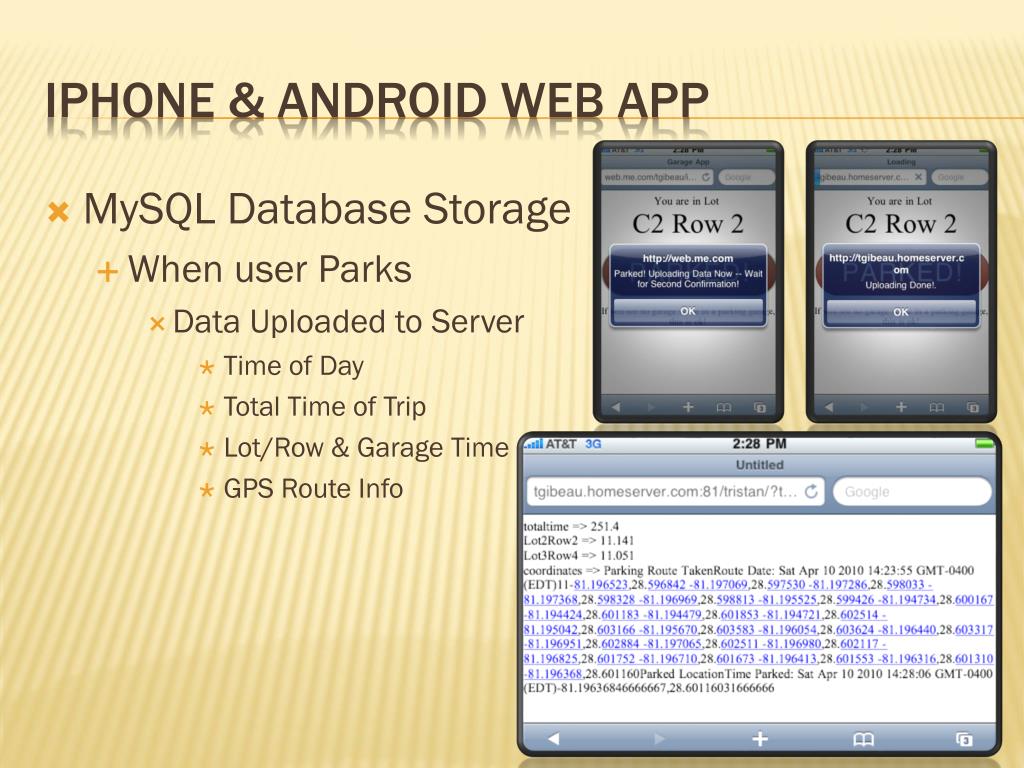Click the Google search field in the Garage App phone
1024x768 pixels.
point(746,177)
